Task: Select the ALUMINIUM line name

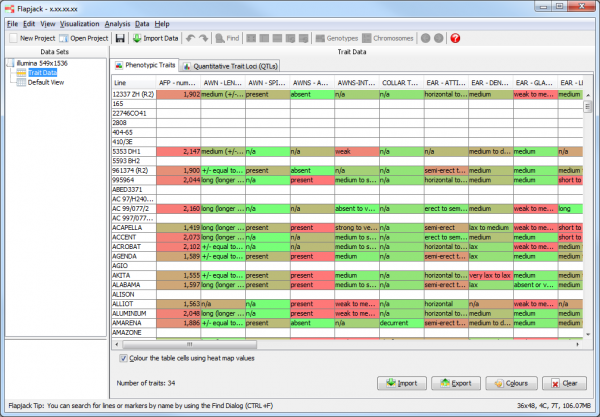Action: point(134,313)
